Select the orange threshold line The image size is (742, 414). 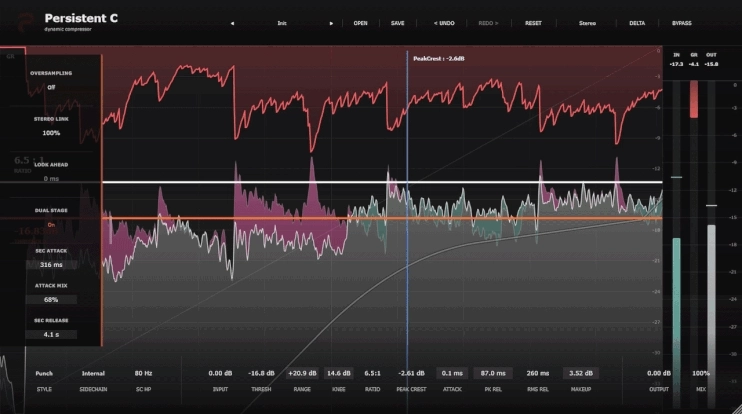[x=382, y=218]
